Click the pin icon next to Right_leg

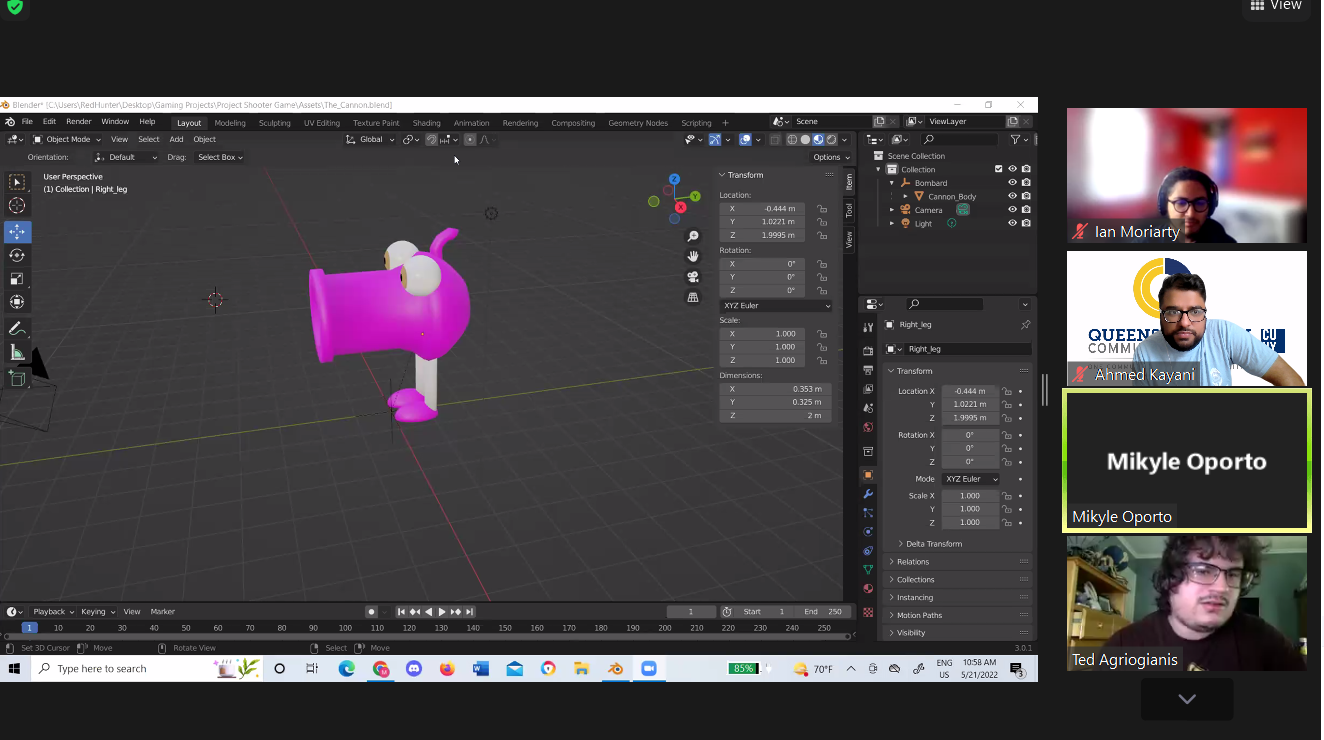(1025, 325)
